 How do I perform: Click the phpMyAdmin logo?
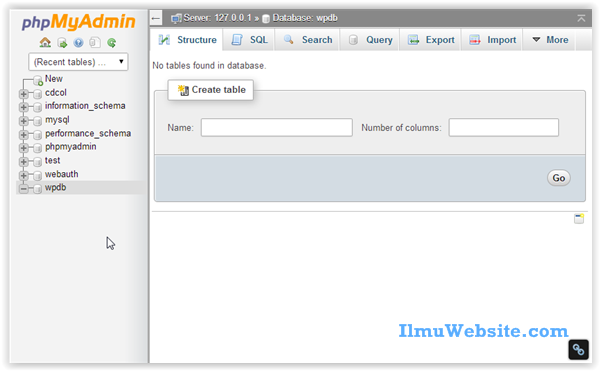point(78,22)
